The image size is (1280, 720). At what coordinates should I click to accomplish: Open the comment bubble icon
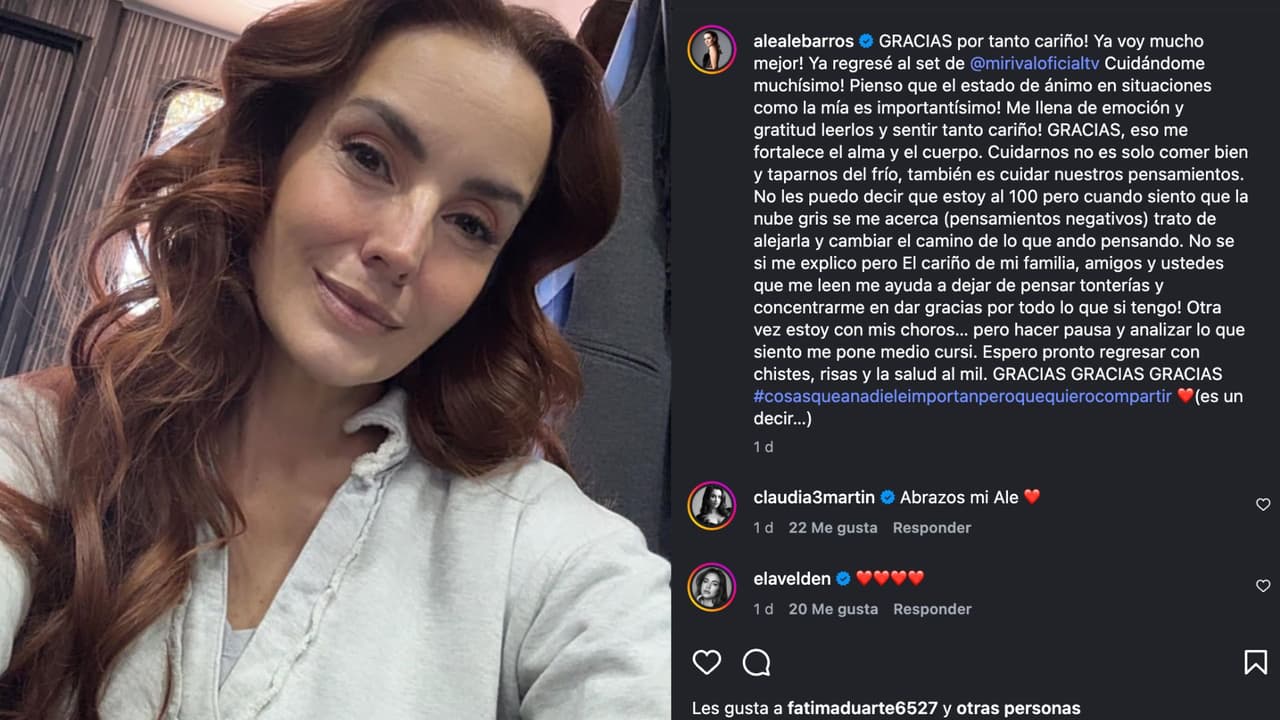coord(757,662)
